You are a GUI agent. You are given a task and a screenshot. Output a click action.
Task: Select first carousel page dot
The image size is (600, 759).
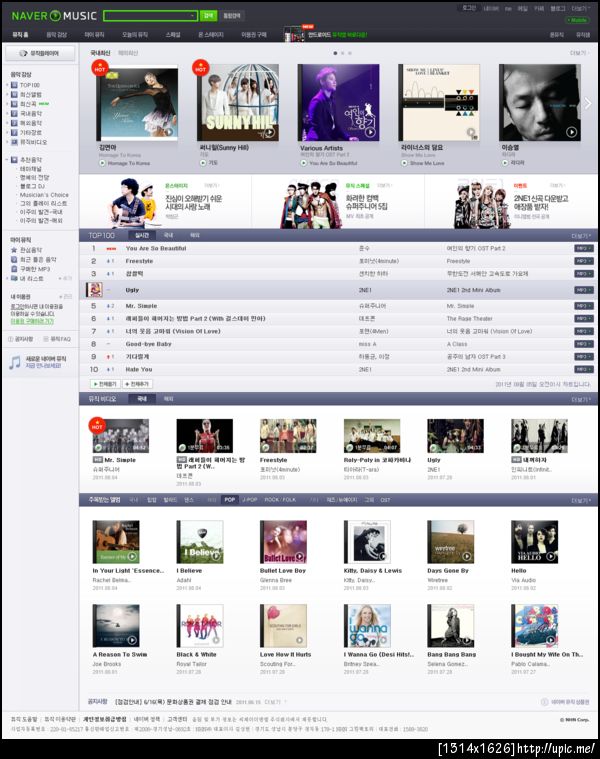coord(335,53)
